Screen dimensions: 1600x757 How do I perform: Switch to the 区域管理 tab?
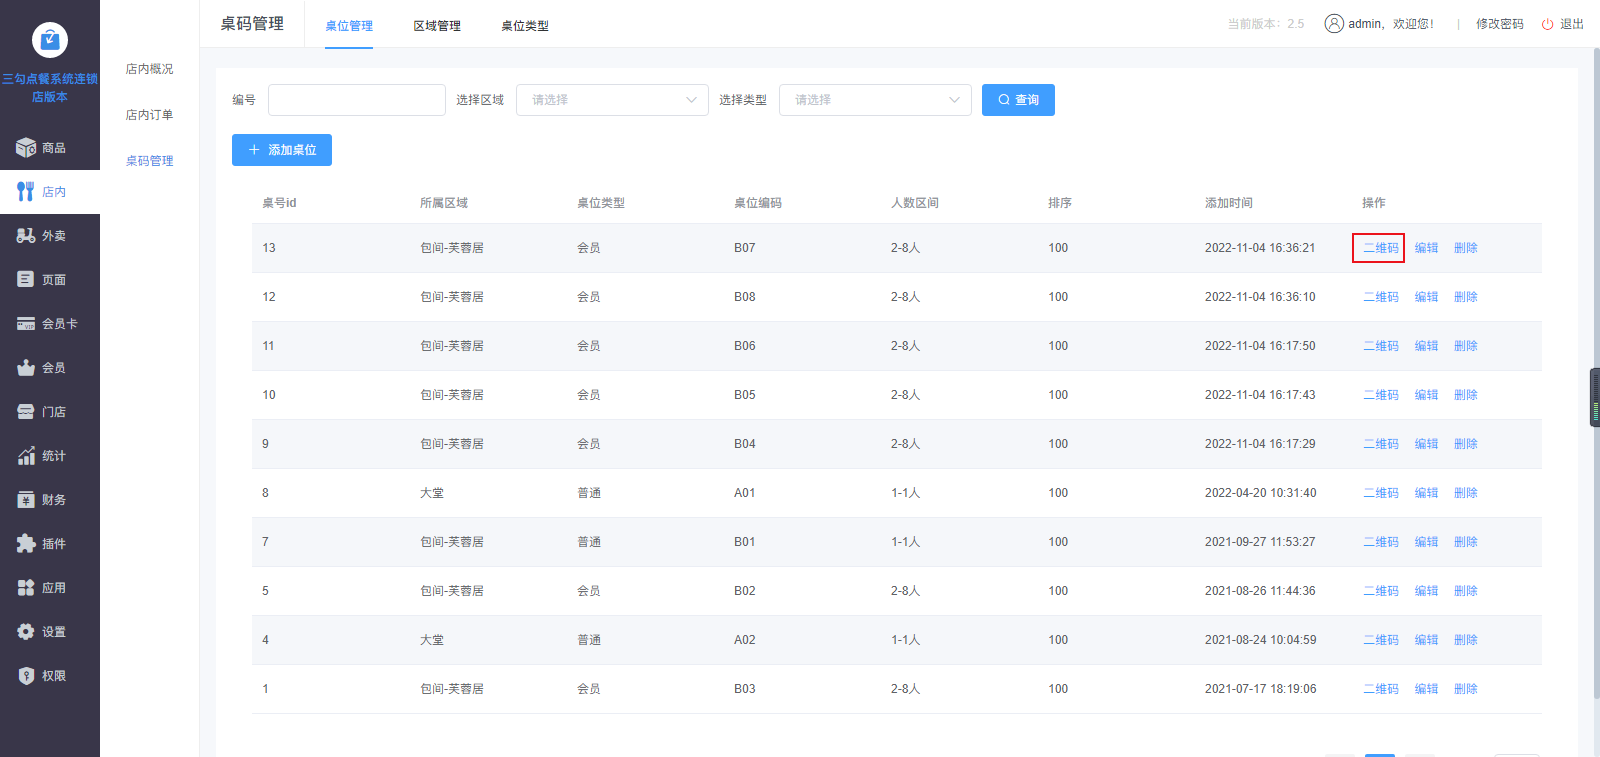[x=437, y=26]
